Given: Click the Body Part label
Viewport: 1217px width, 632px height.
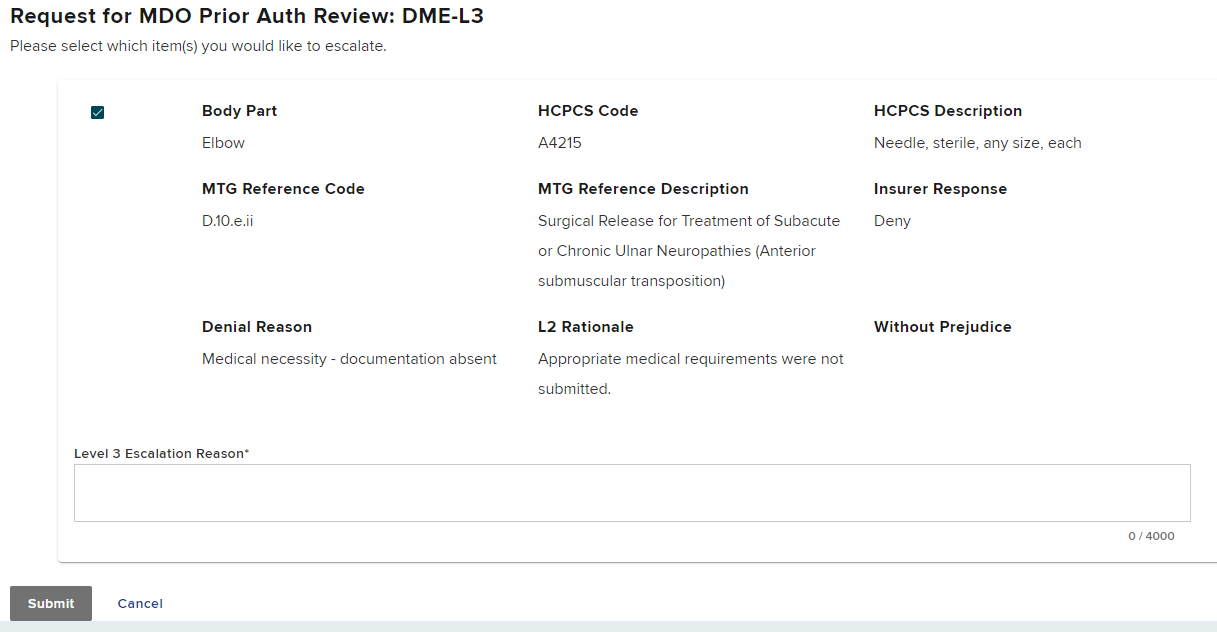Looking at the screenshot, I should pos(239,111).
